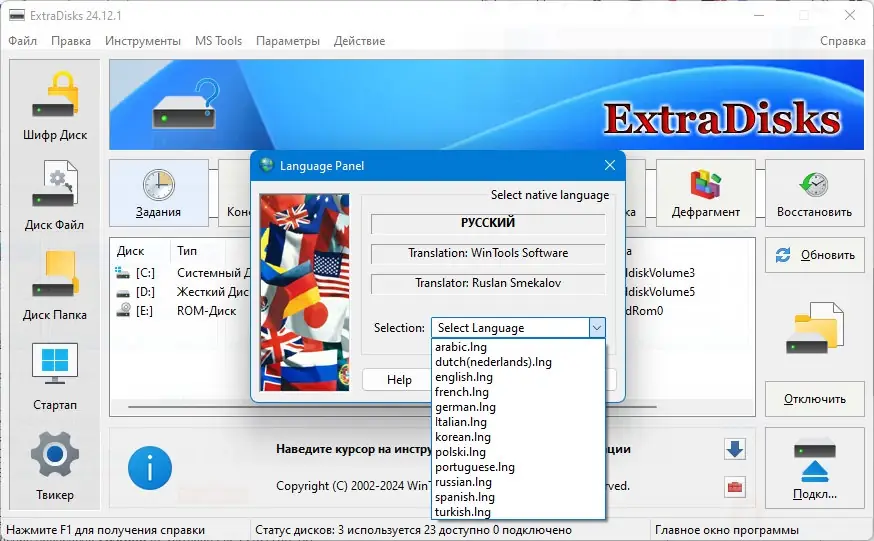Open the Задания clock button
Image resolution: width=874 pixels, height=541 pixels.
(x=159, y=193)
